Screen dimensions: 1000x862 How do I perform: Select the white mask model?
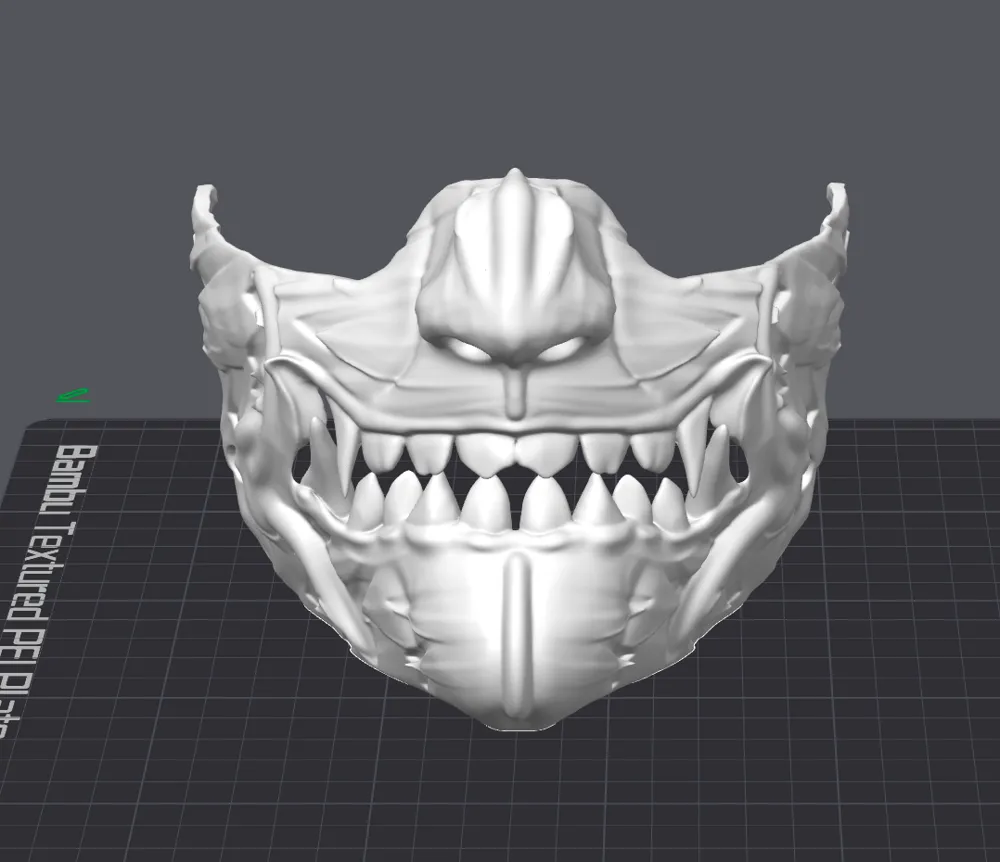tap(520, 449)
